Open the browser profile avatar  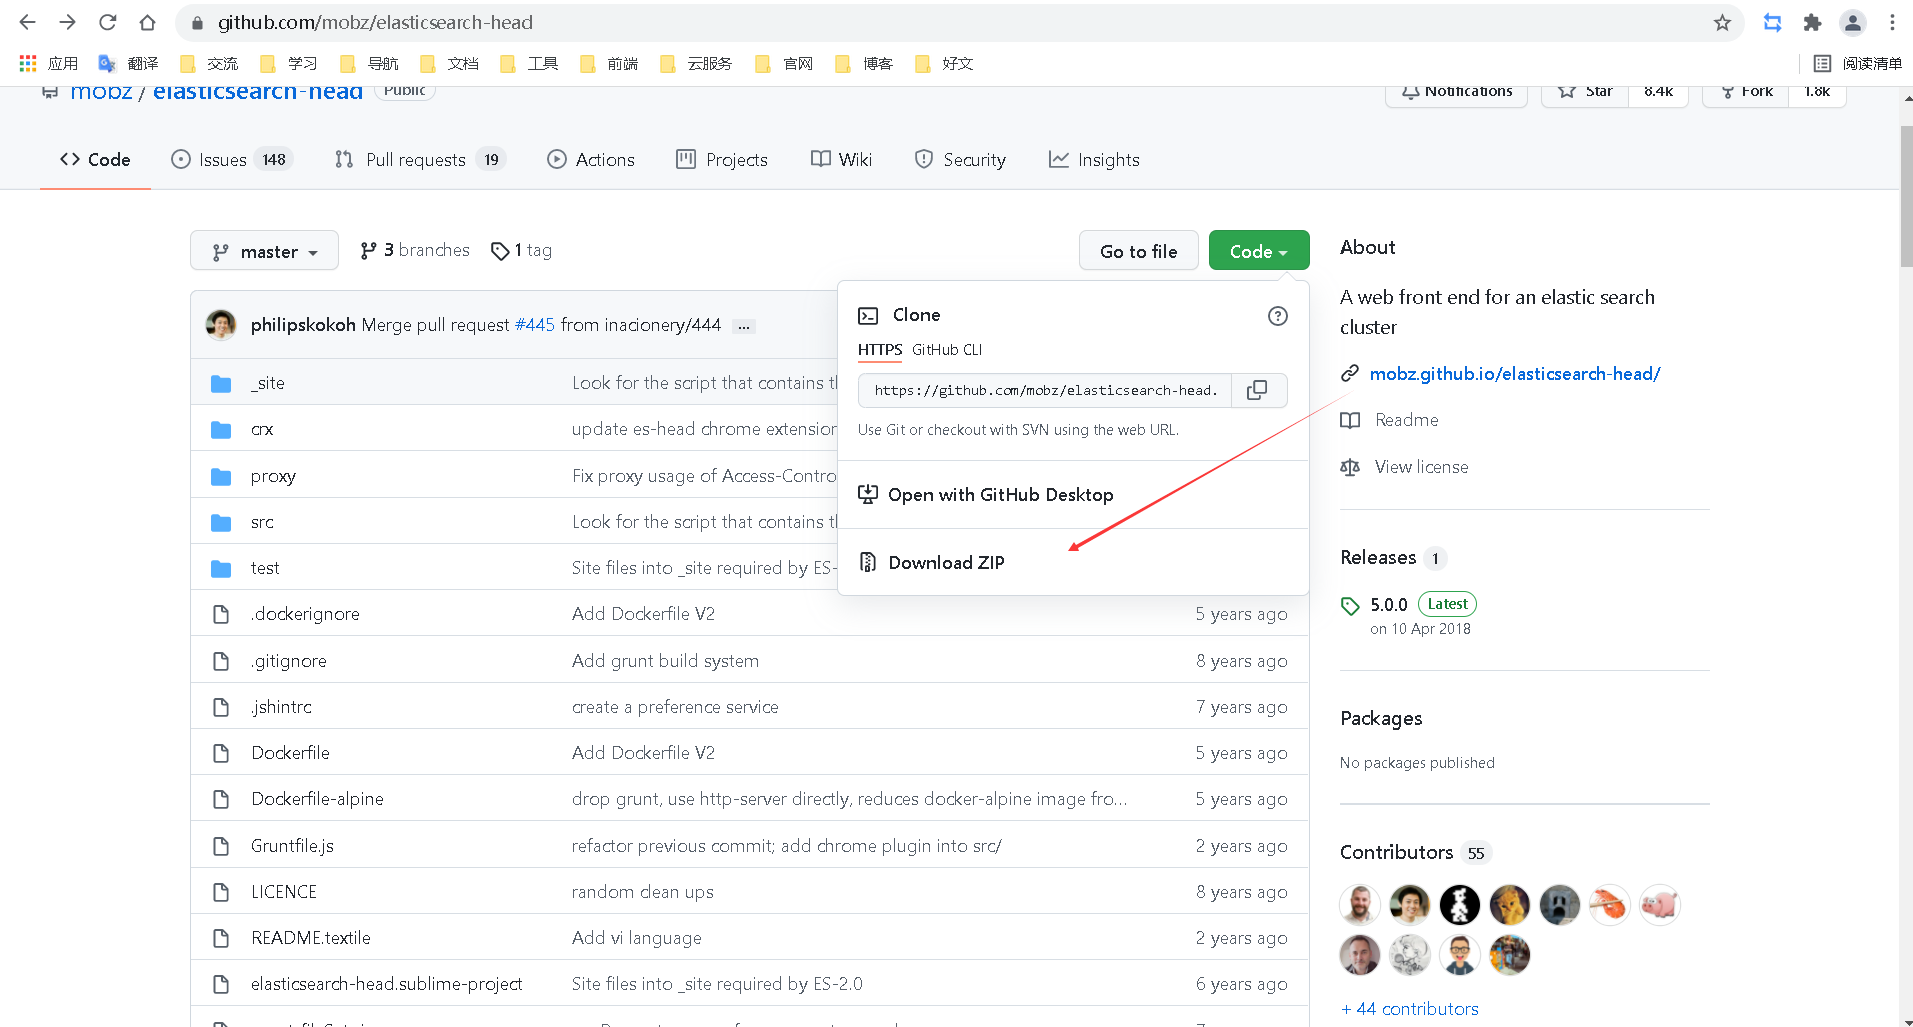[x=1852, y=22]
